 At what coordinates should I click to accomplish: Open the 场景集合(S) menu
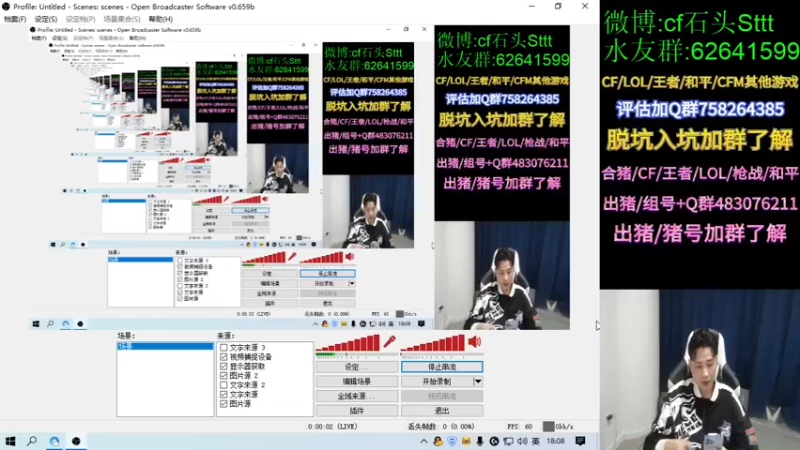[x=122, y=19]
